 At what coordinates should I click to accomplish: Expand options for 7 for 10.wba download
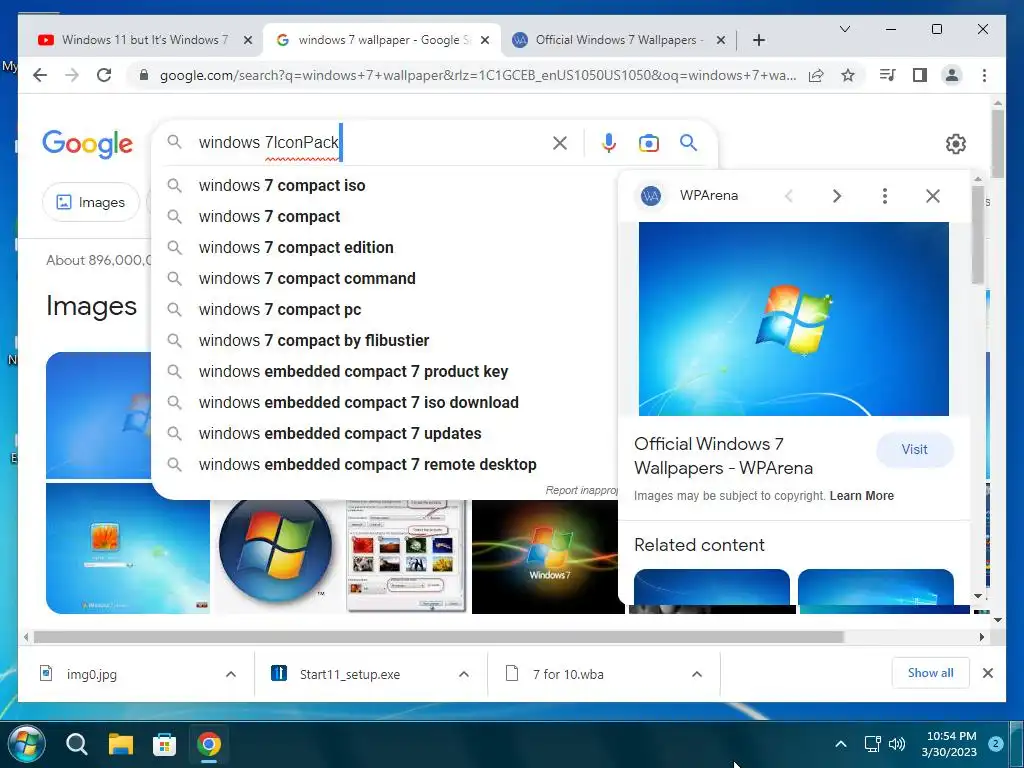[697, 674]
